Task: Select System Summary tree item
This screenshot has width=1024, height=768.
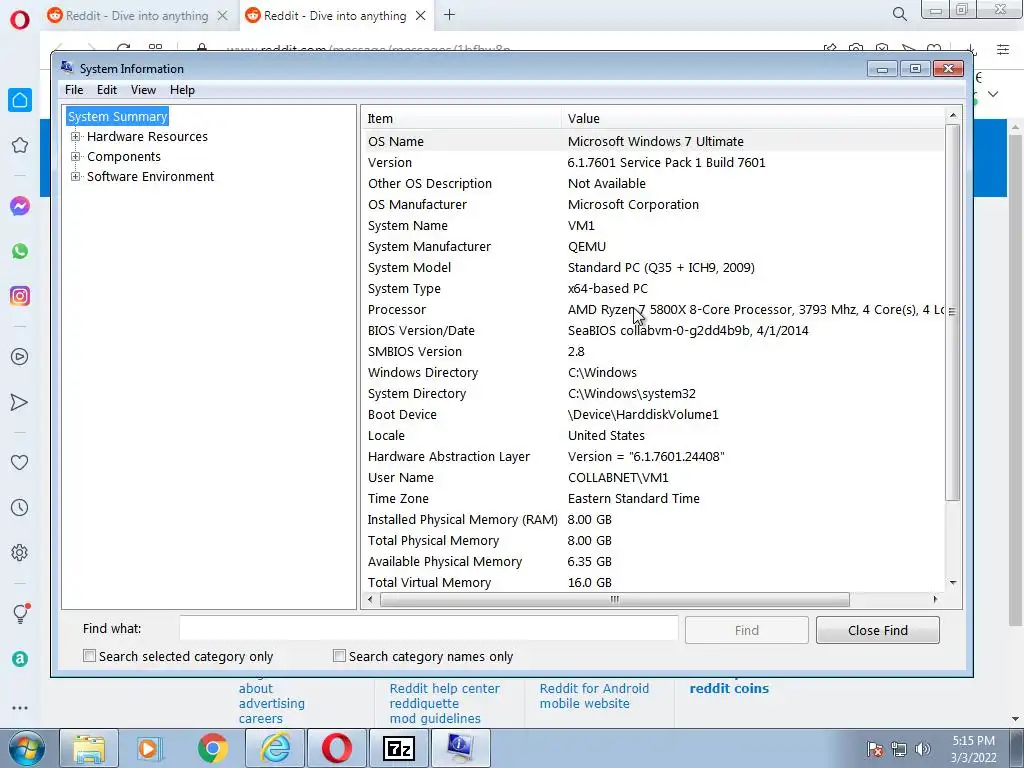Action: coord(118,116)
